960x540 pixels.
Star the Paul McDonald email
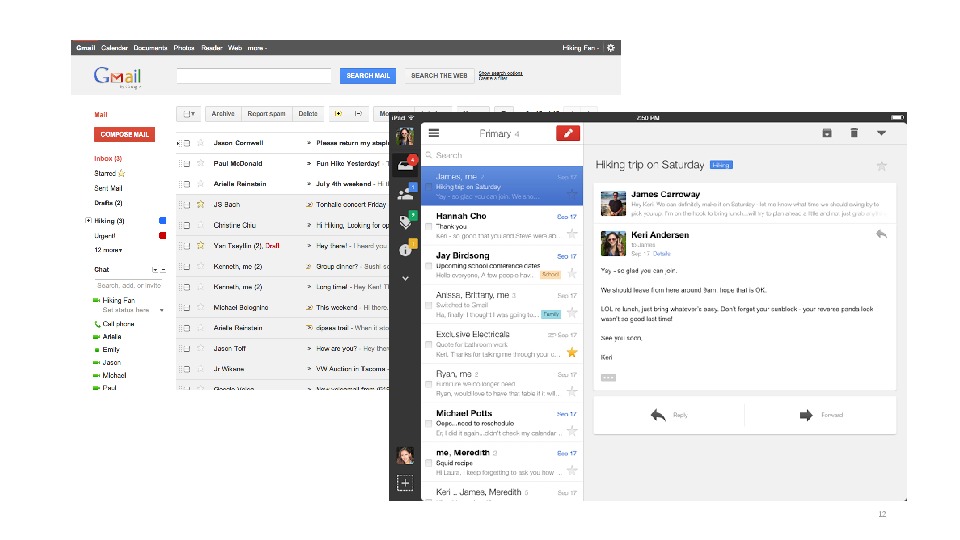tap(200, 163)
